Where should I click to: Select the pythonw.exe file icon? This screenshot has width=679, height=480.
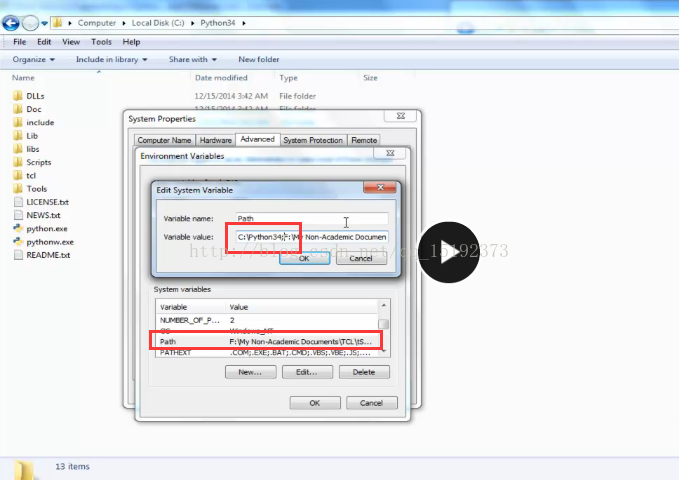(x=18, y=242)
